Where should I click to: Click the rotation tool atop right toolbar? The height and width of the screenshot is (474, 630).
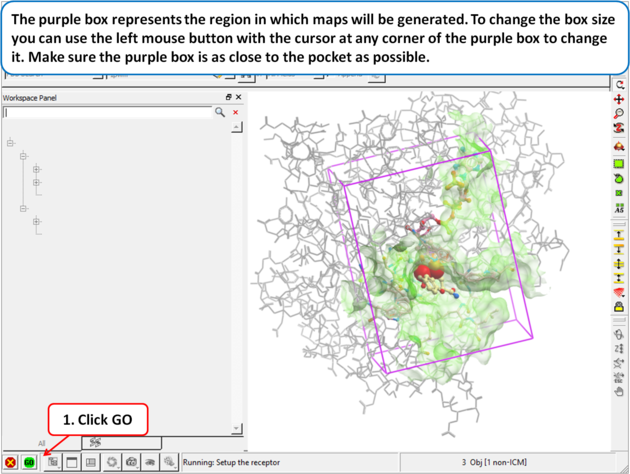coord(620,85)
